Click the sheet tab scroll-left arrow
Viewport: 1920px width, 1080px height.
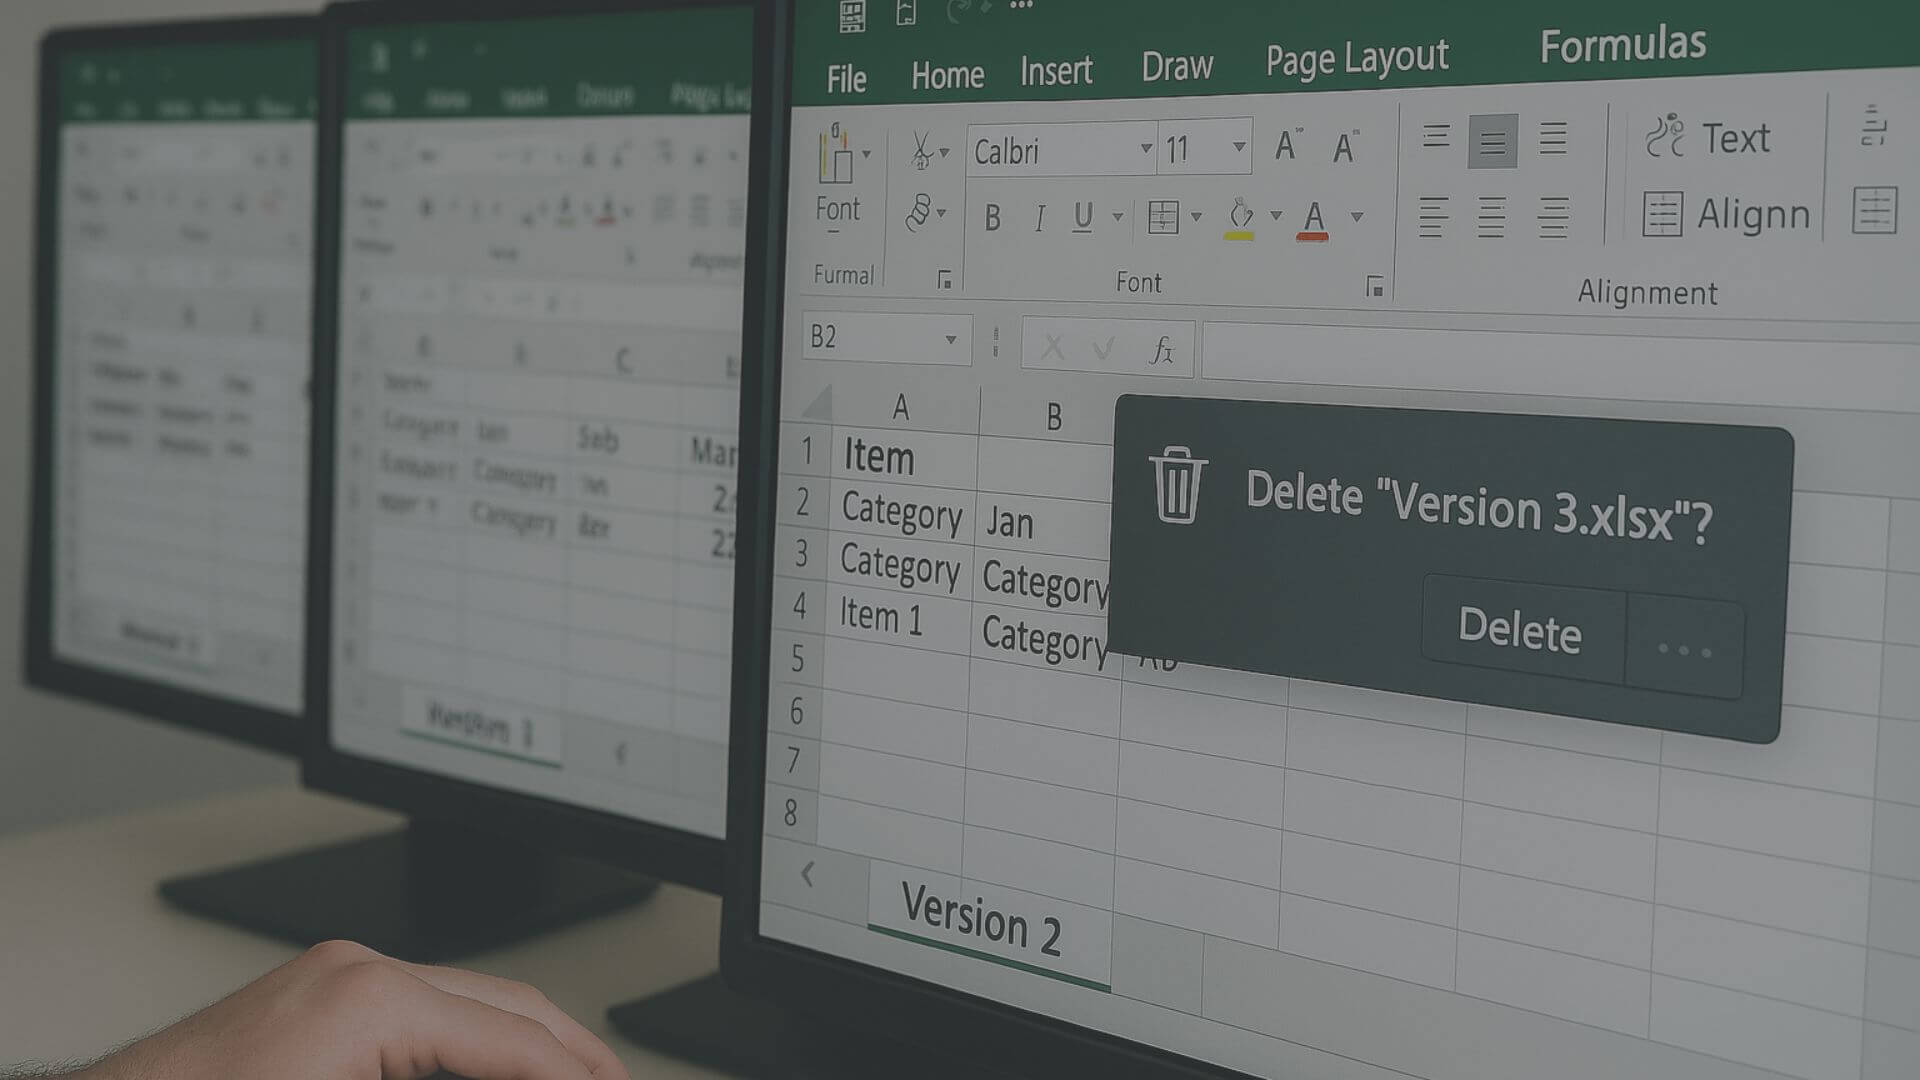[x=807, y=874]
